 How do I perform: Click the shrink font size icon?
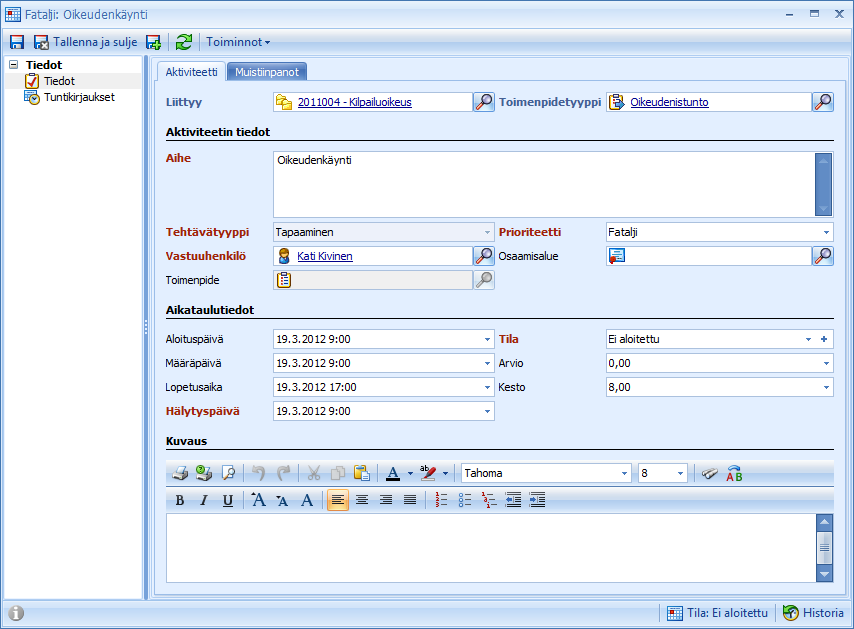(282, 500)
